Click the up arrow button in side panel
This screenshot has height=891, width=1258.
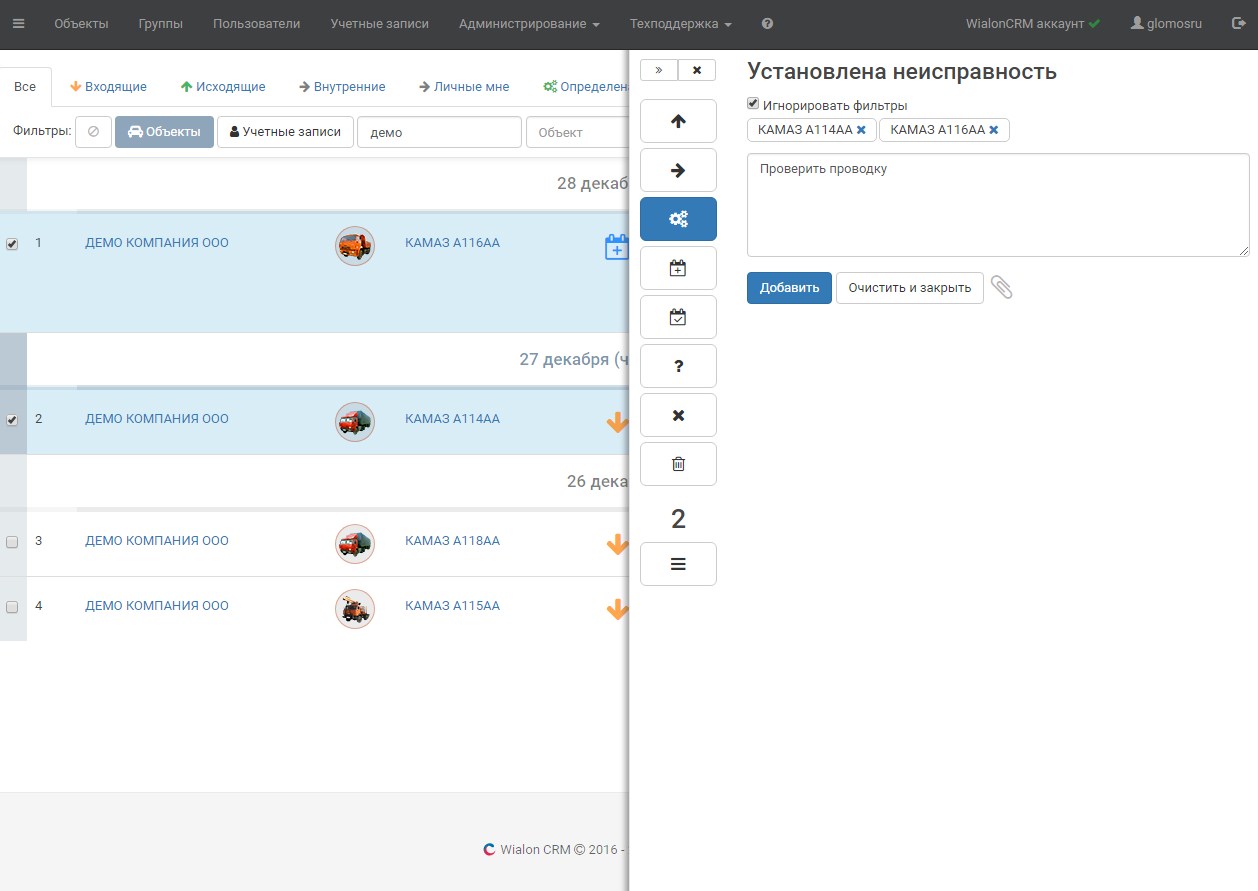(x=678, y=121)
